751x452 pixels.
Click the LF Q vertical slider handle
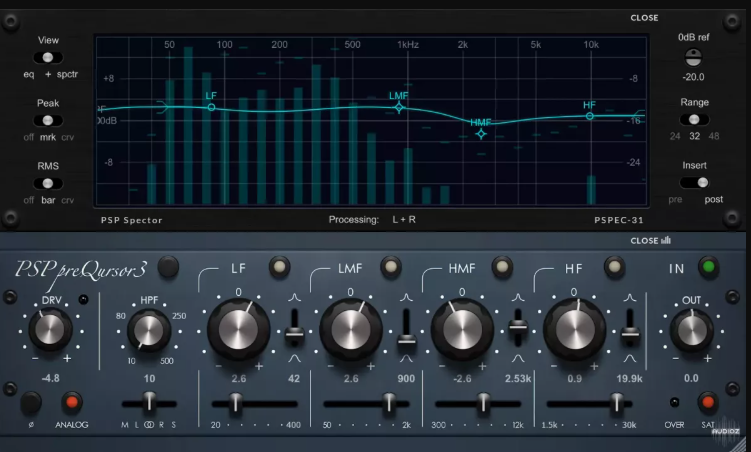click(x=295, y=333)
